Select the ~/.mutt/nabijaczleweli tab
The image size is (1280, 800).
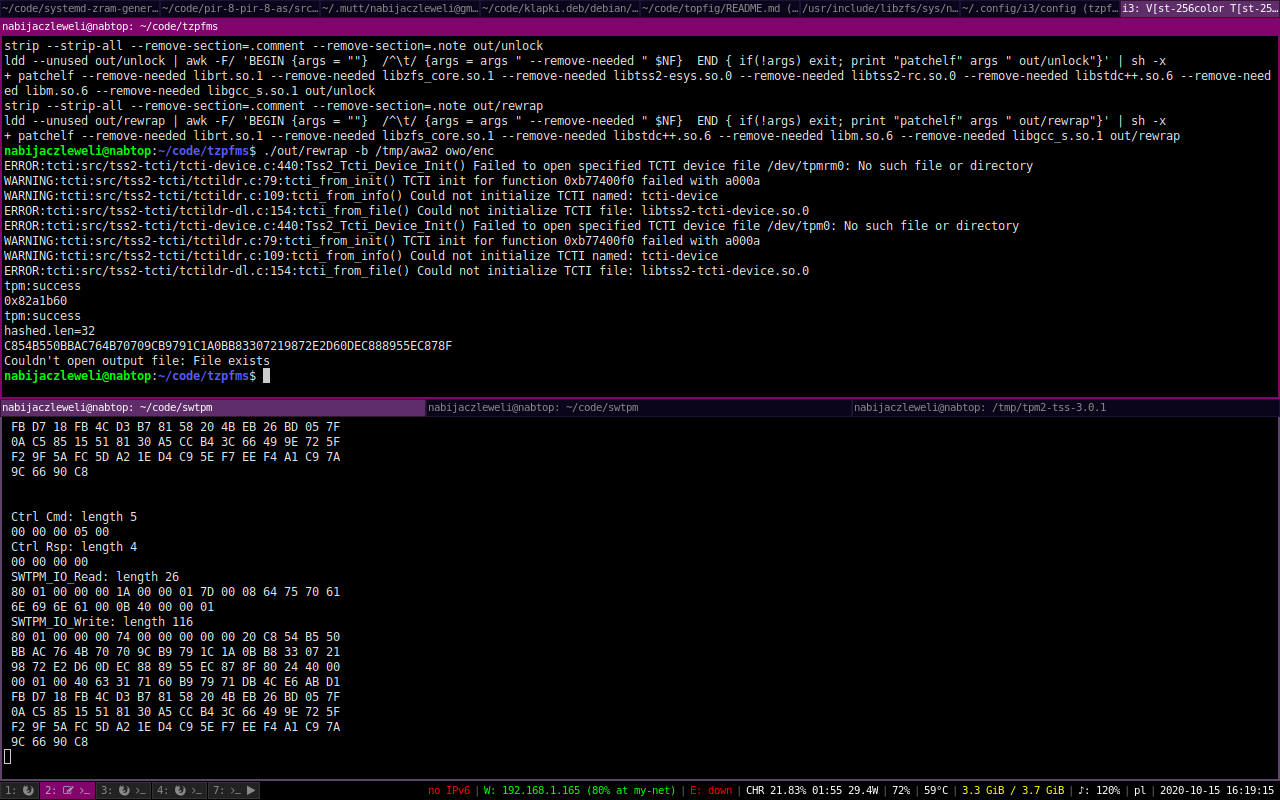400,9
